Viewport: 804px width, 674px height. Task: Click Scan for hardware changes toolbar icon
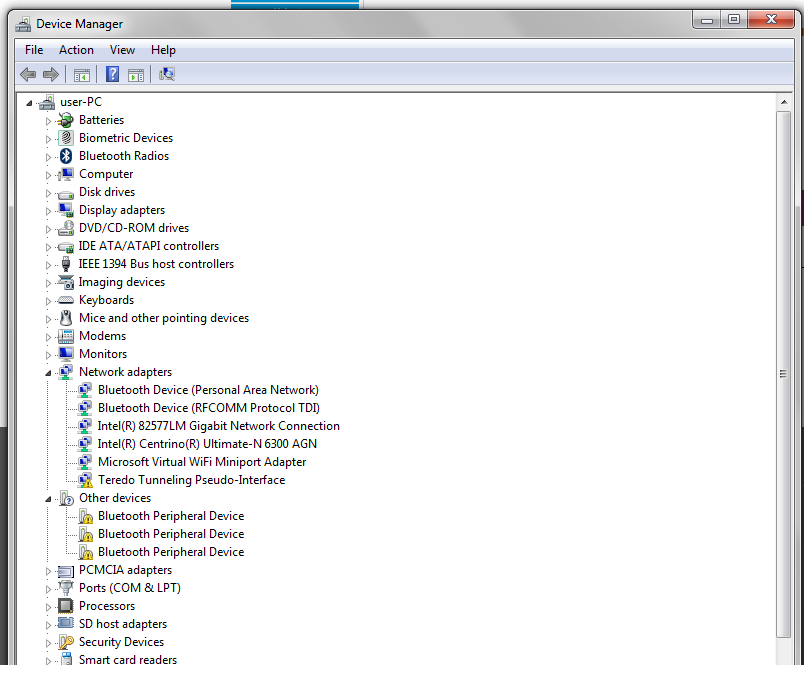(167, 74)
